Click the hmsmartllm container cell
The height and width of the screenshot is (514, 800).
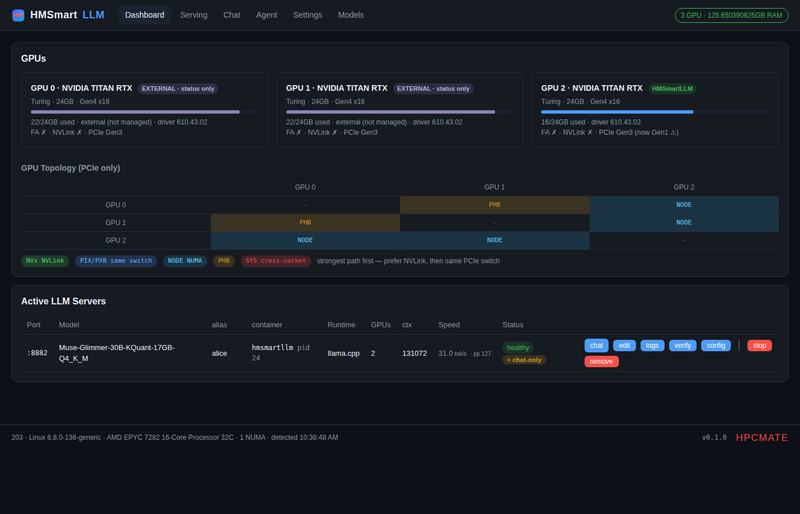281,353
